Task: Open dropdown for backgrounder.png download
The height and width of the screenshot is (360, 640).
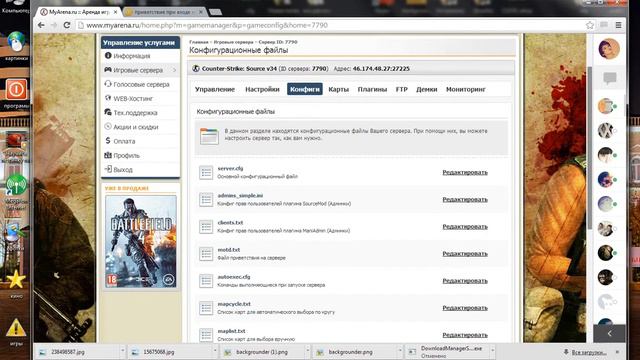Action: (x=400, y=351)
